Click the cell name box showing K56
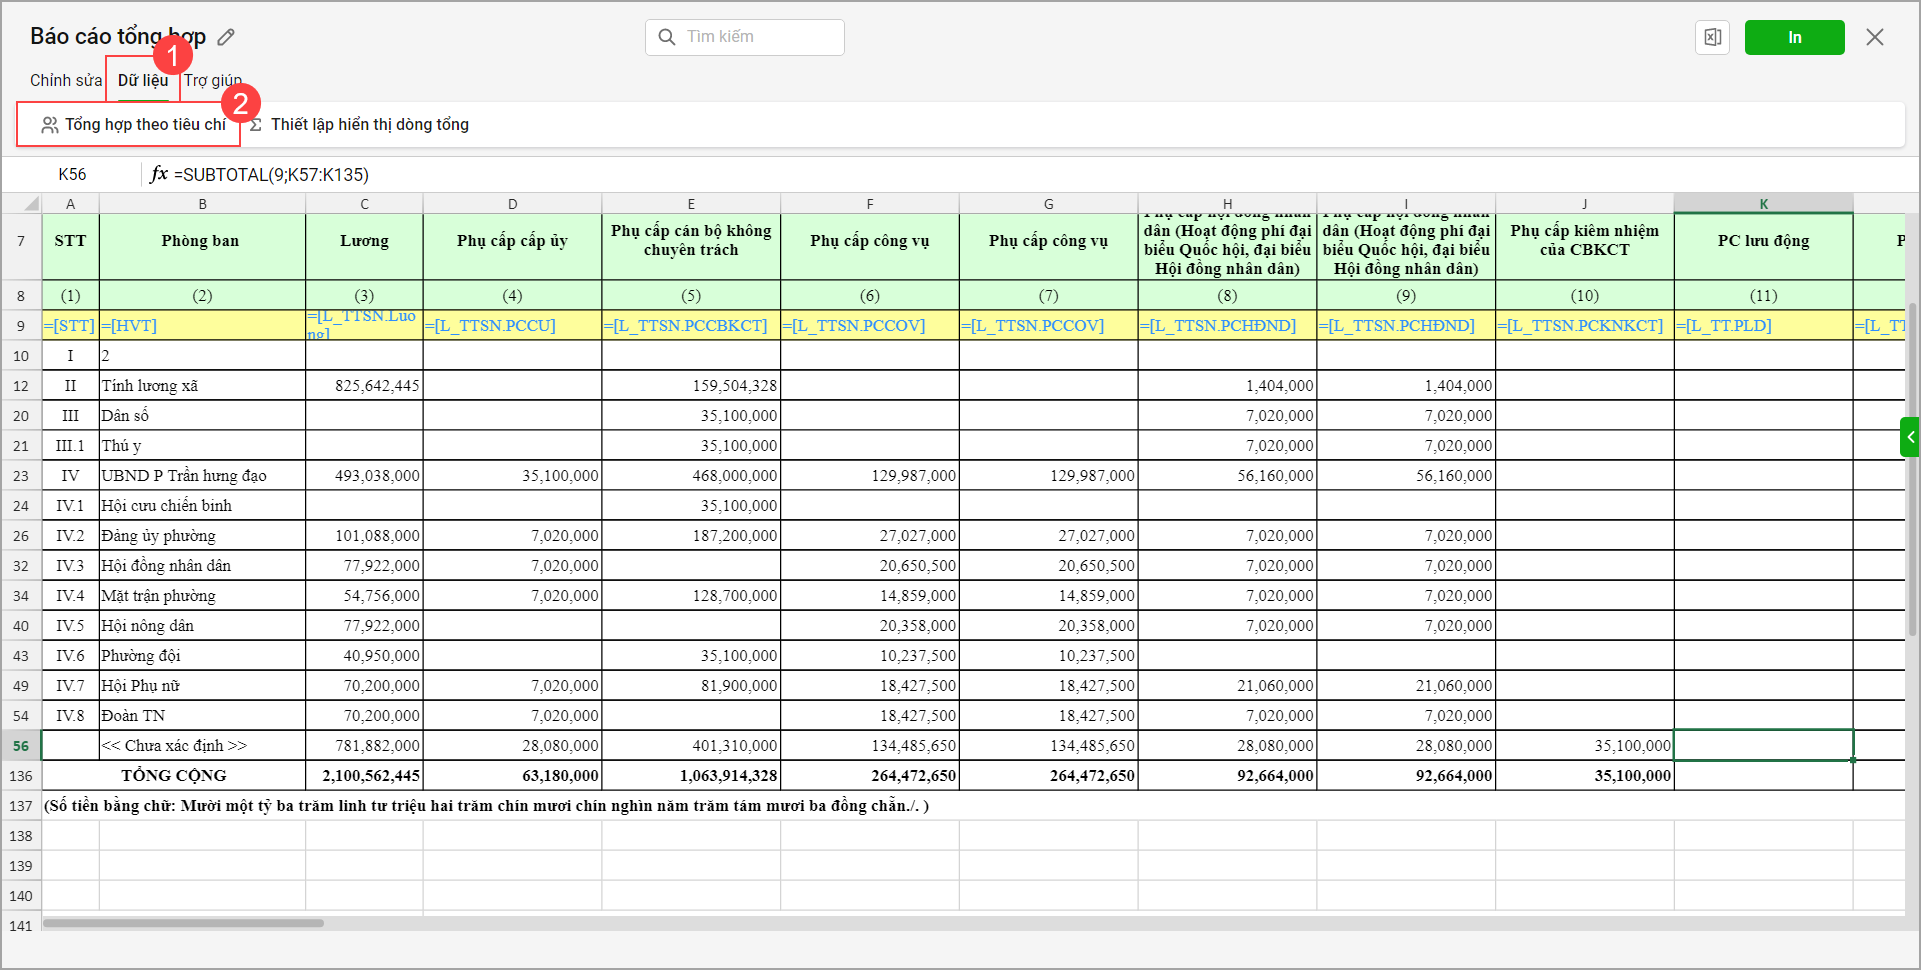 tap(72, 174)
